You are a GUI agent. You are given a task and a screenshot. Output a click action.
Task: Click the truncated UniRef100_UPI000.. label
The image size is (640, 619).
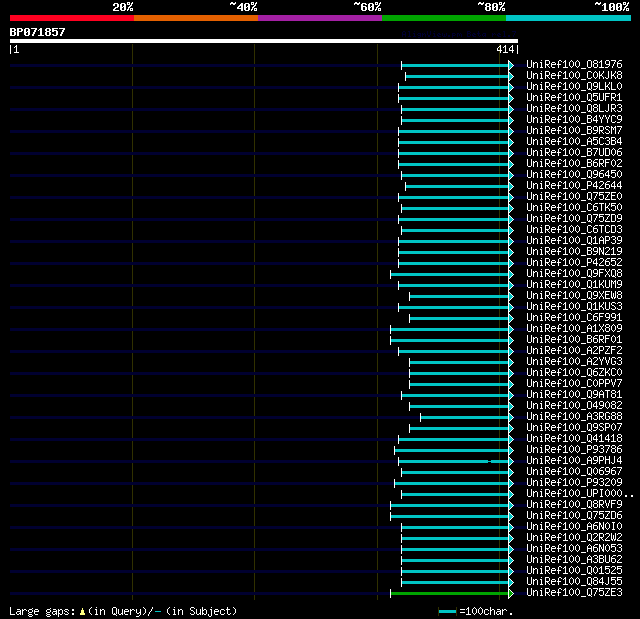point(580,494)
